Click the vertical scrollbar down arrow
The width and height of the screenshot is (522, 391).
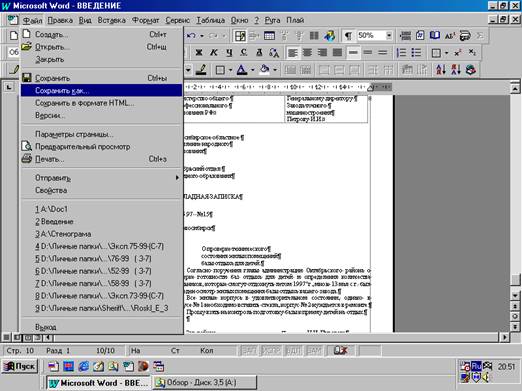(x=515, y=295)
